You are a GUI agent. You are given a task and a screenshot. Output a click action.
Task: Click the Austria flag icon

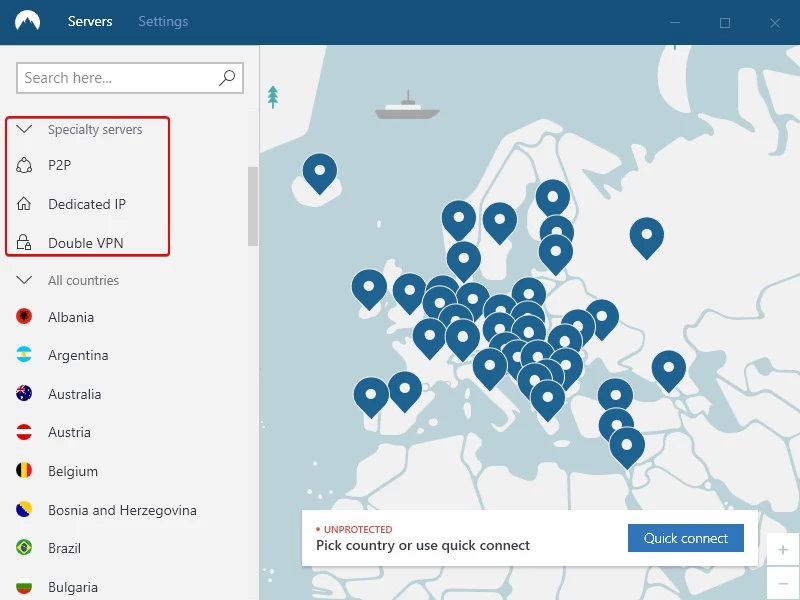tap(24, 432)
